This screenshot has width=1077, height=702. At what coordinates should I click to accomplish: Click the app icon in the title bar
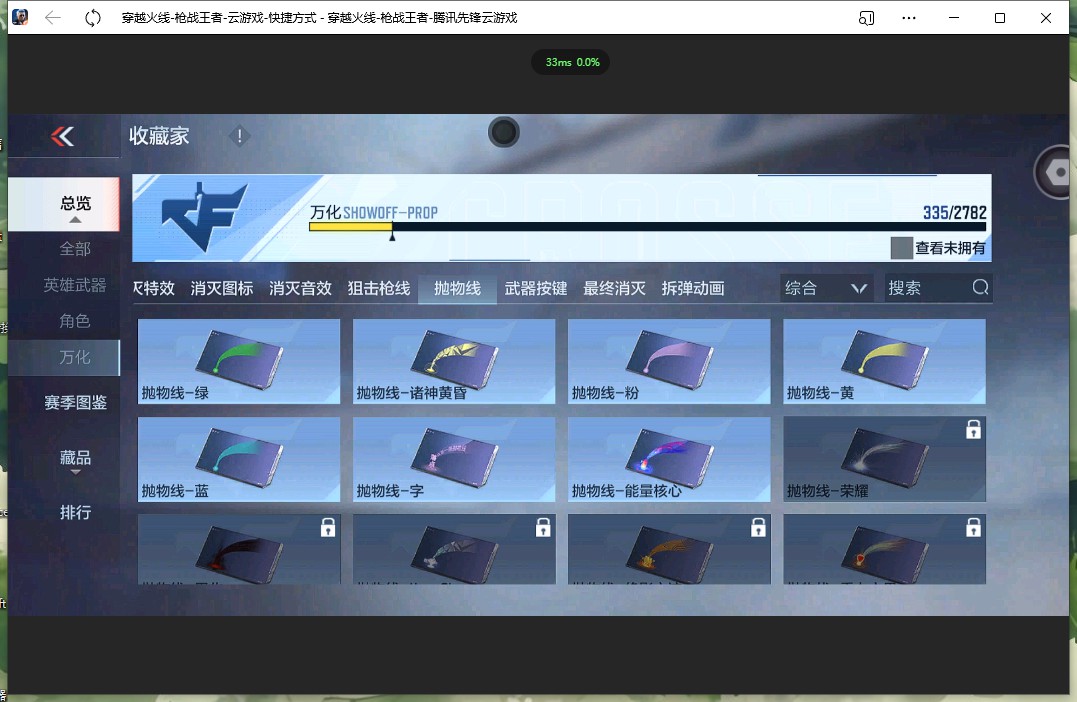(x=20, y=17)
